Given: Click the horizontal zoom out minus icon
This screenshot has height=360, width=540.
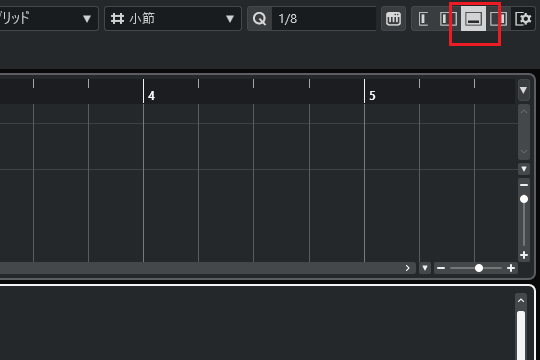Looking at the screenshot, I should 441,268.
